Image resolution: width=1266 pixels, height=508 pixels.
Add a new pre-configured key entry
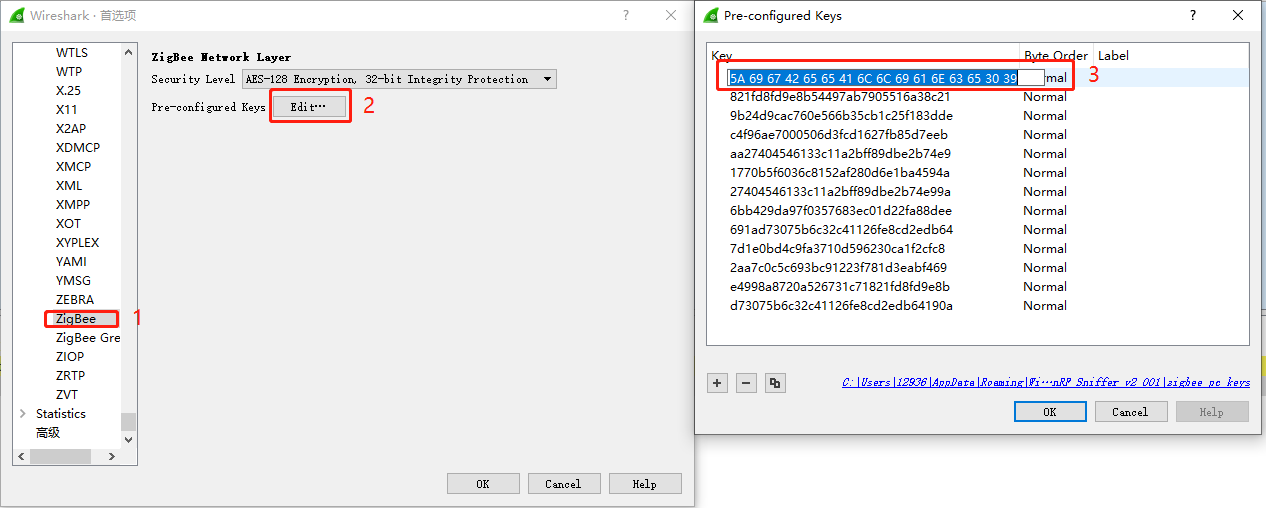pyautogui.click(x=717, y=383)
